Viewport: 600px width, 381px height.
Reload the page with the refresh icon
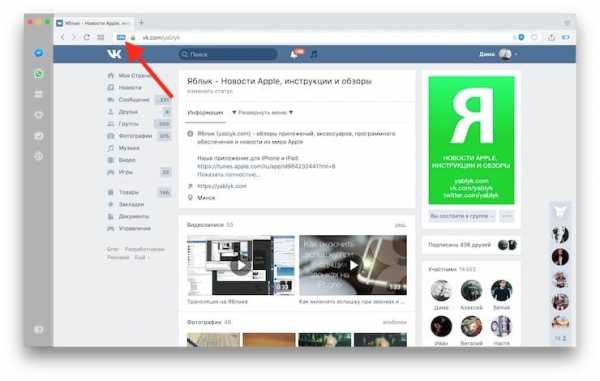point(87,37)
